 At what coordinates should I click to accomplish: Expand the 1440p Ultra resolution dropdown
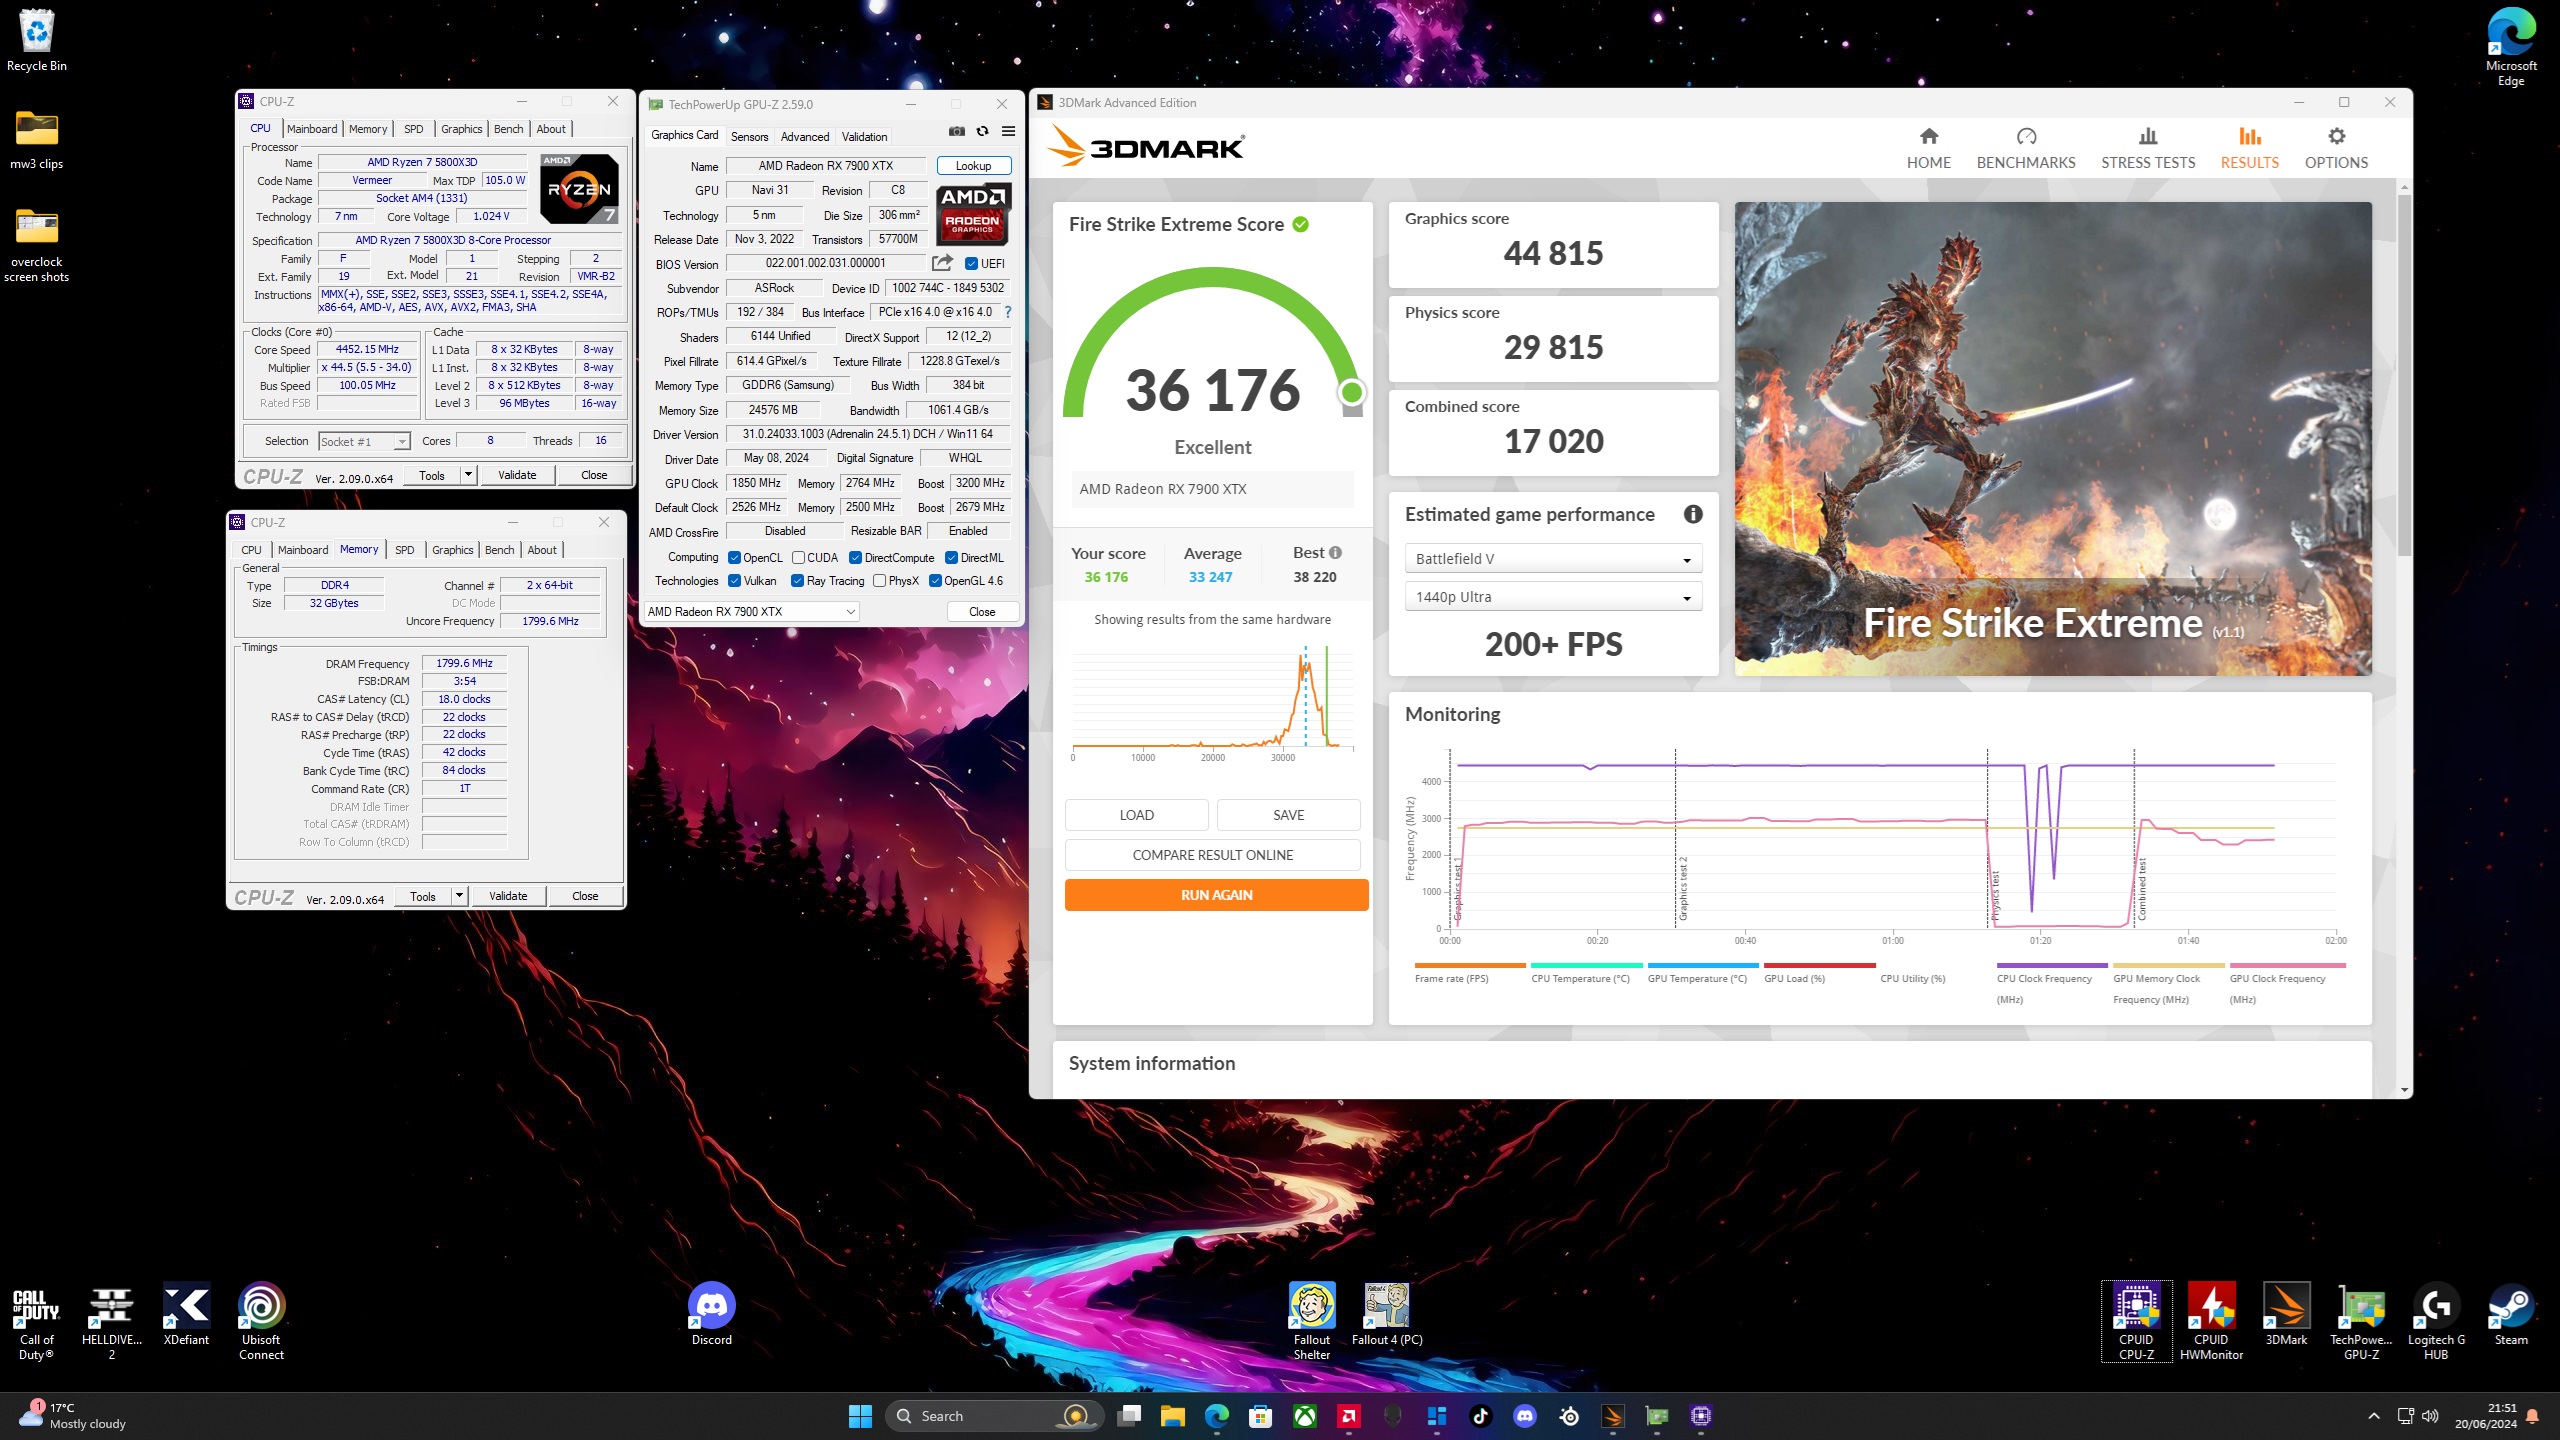click(x=1553, y=597)
